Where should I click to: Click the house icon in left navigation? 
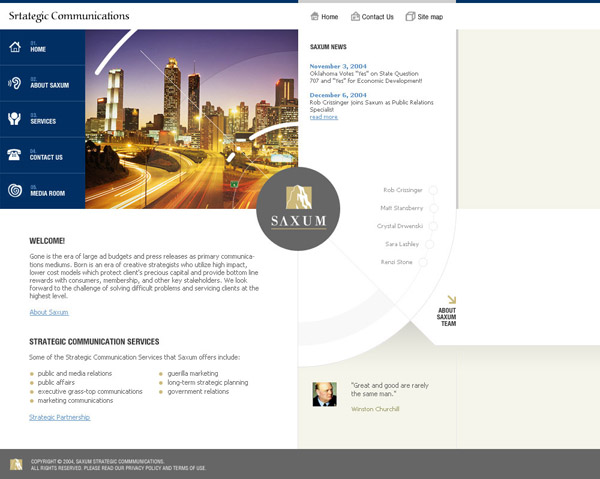coord(15,46)
